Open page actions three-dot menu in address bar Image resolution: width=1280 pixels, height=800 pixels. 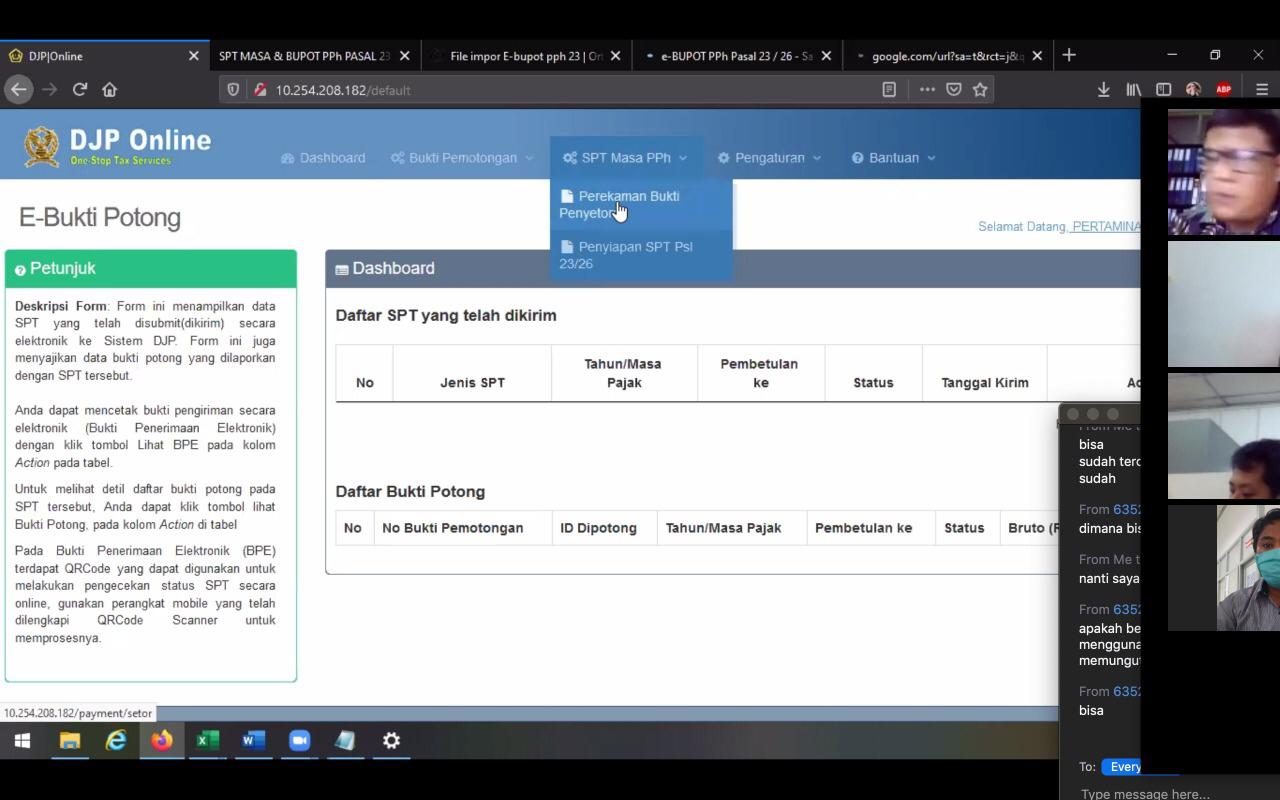click(927, 89)
